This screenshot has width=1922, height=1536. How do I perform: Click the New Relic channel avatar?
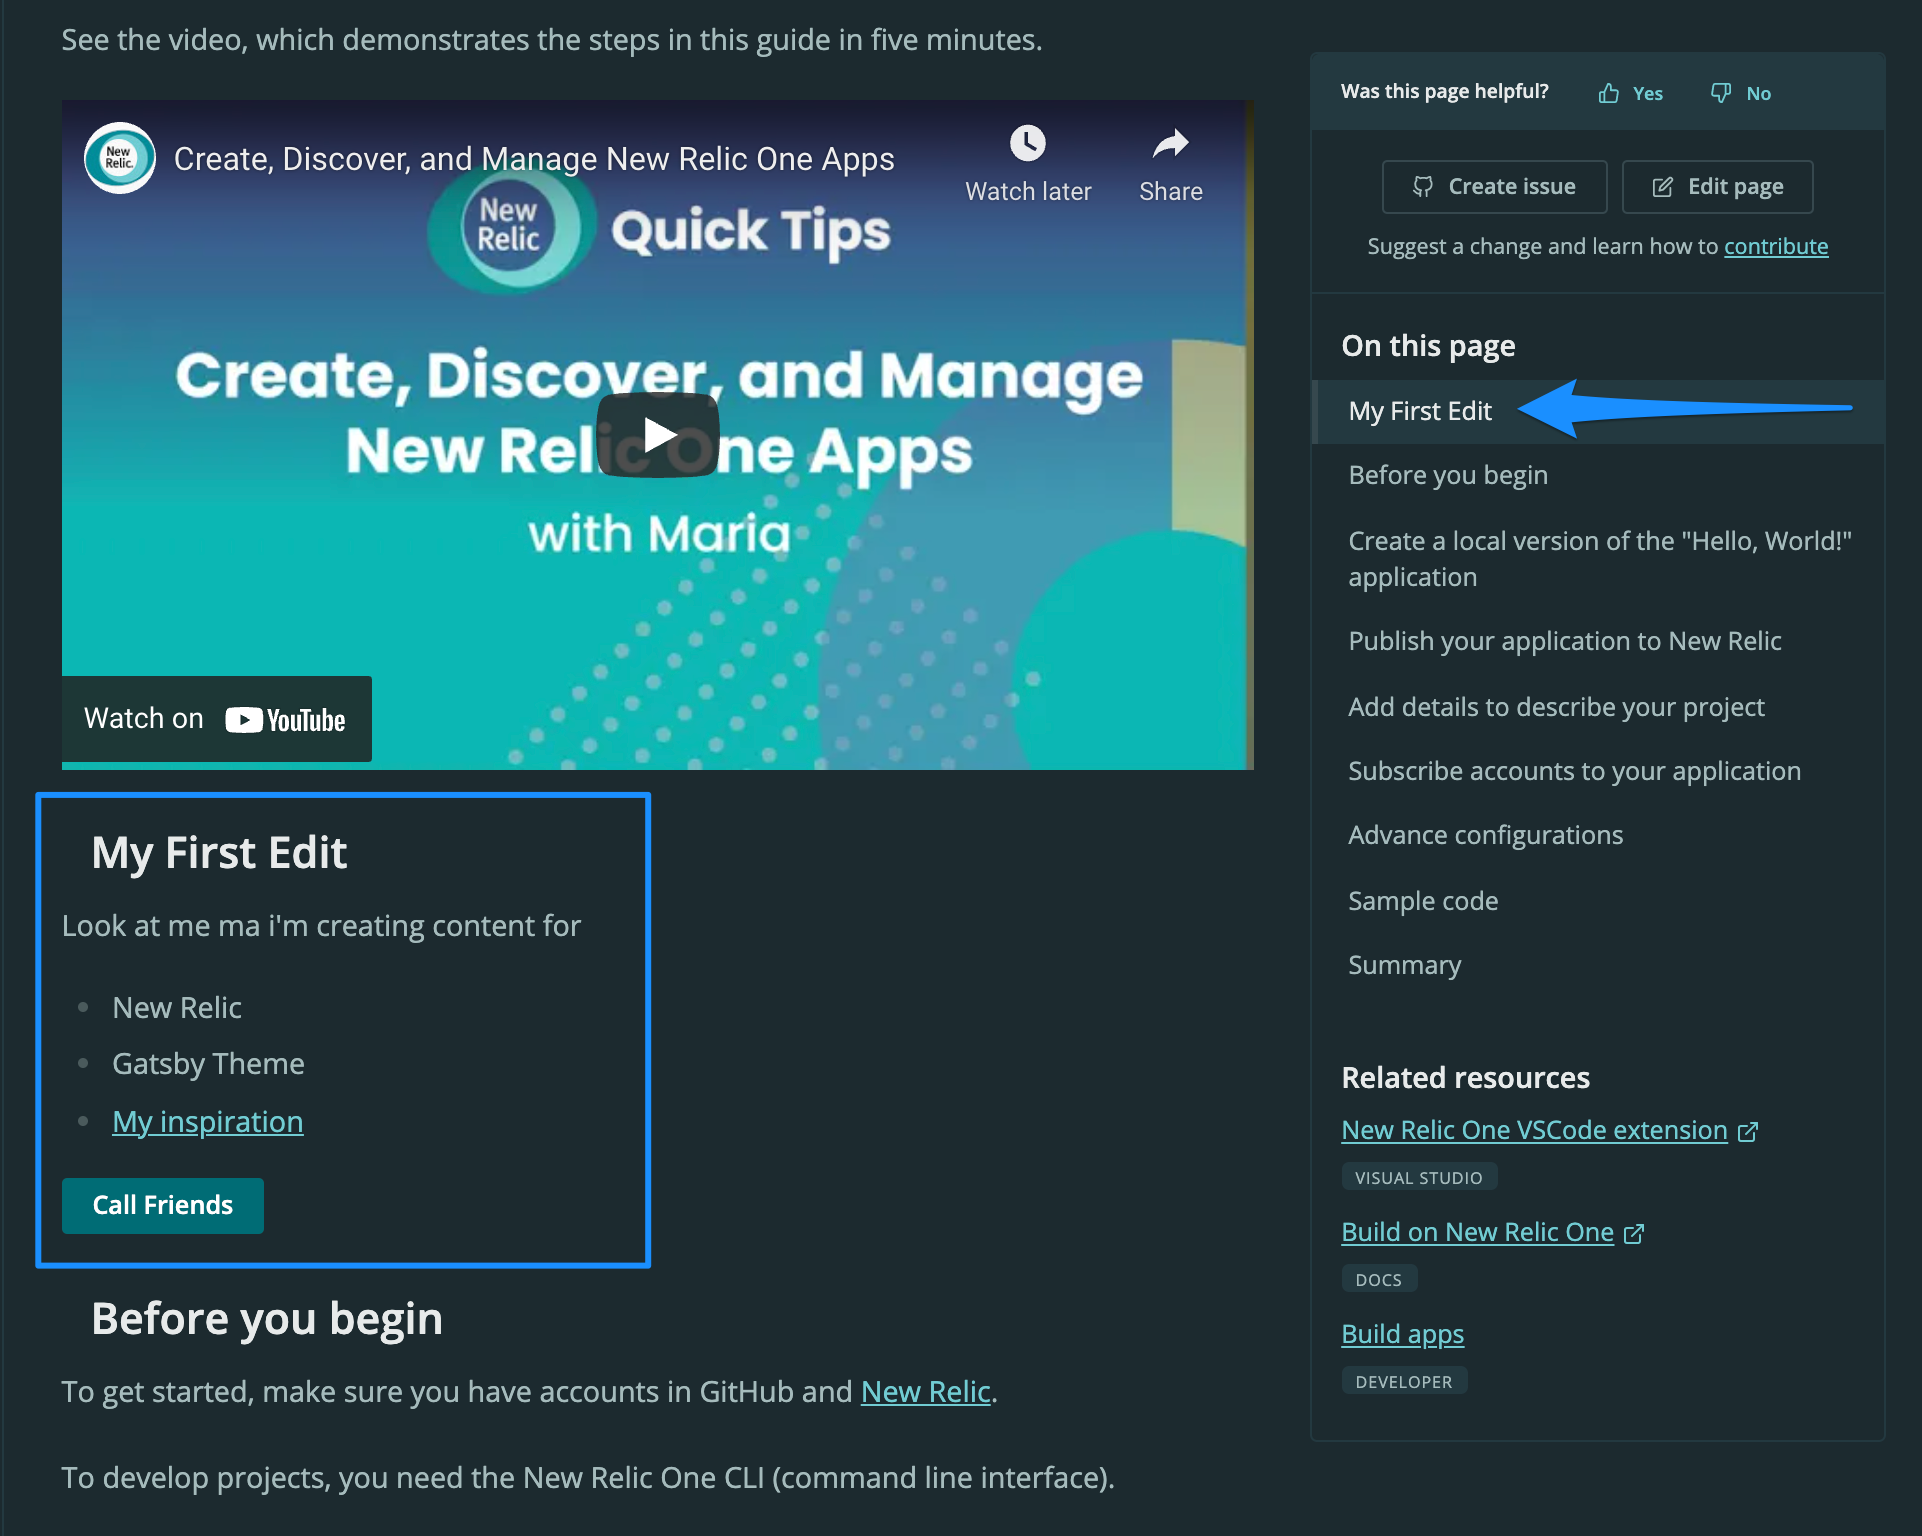(x=120, y=158)
